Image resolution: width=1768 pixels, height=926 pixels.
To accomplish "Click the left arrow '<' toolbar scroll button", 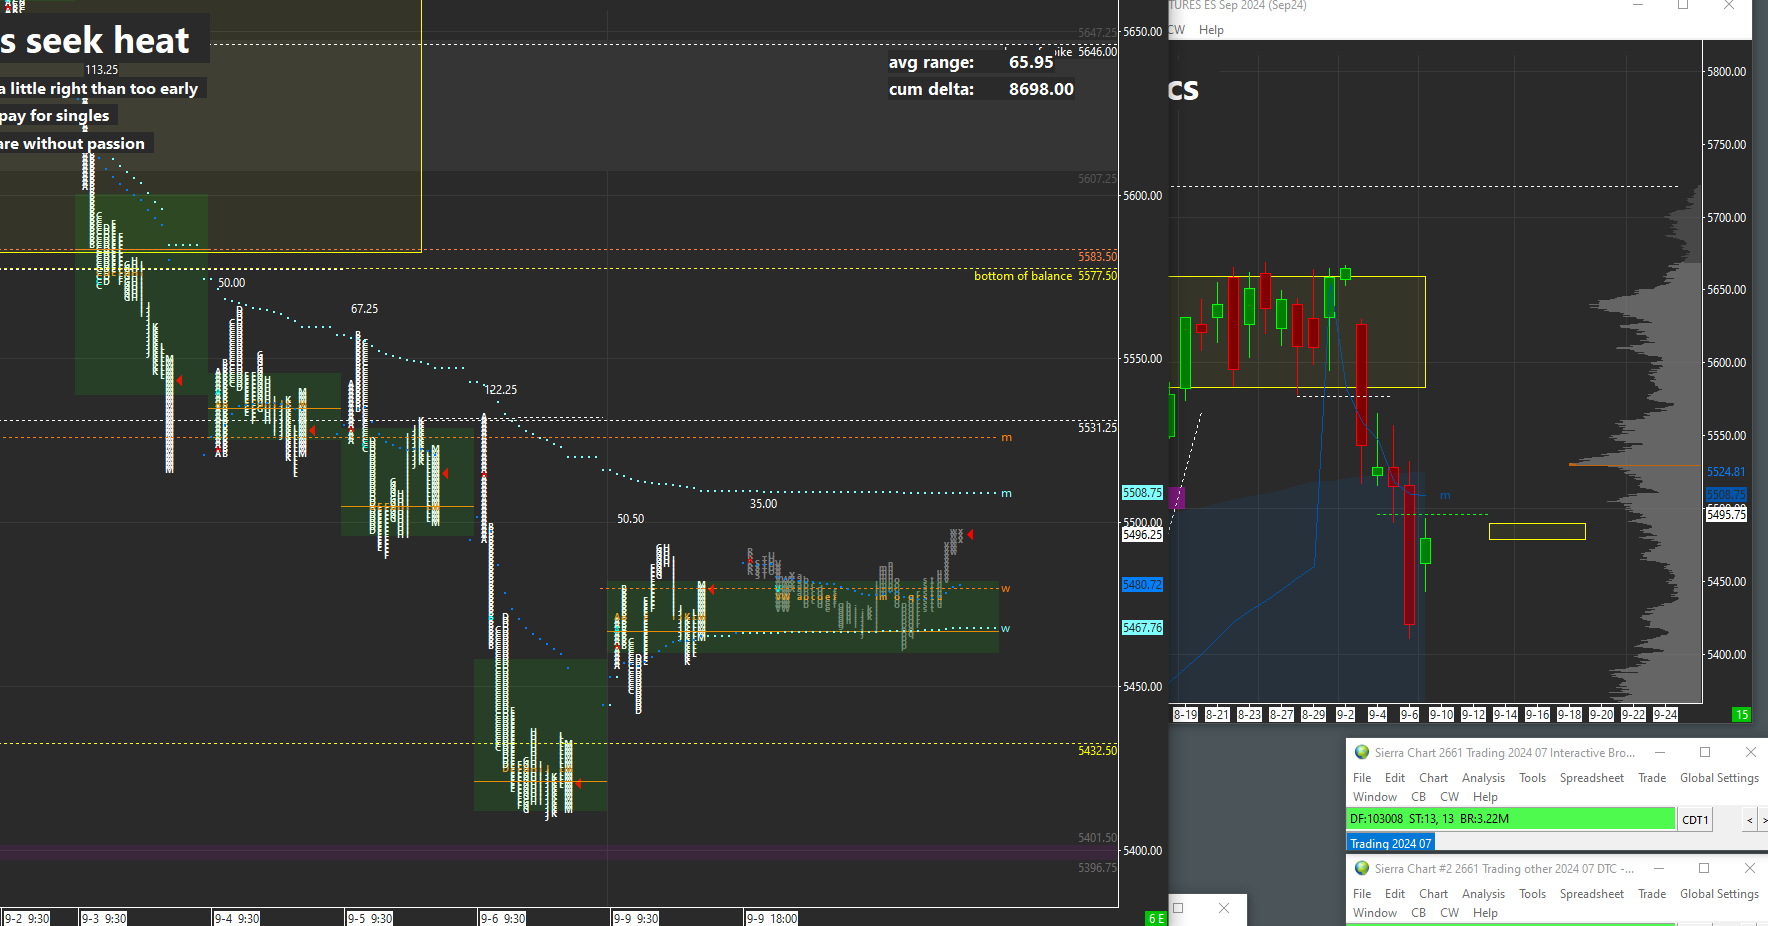I will 1749,820.
